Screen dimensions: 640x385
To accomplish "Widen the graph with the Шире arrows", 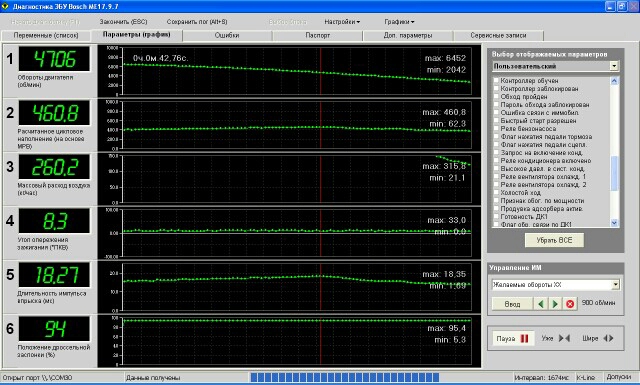I will (608, 338).
